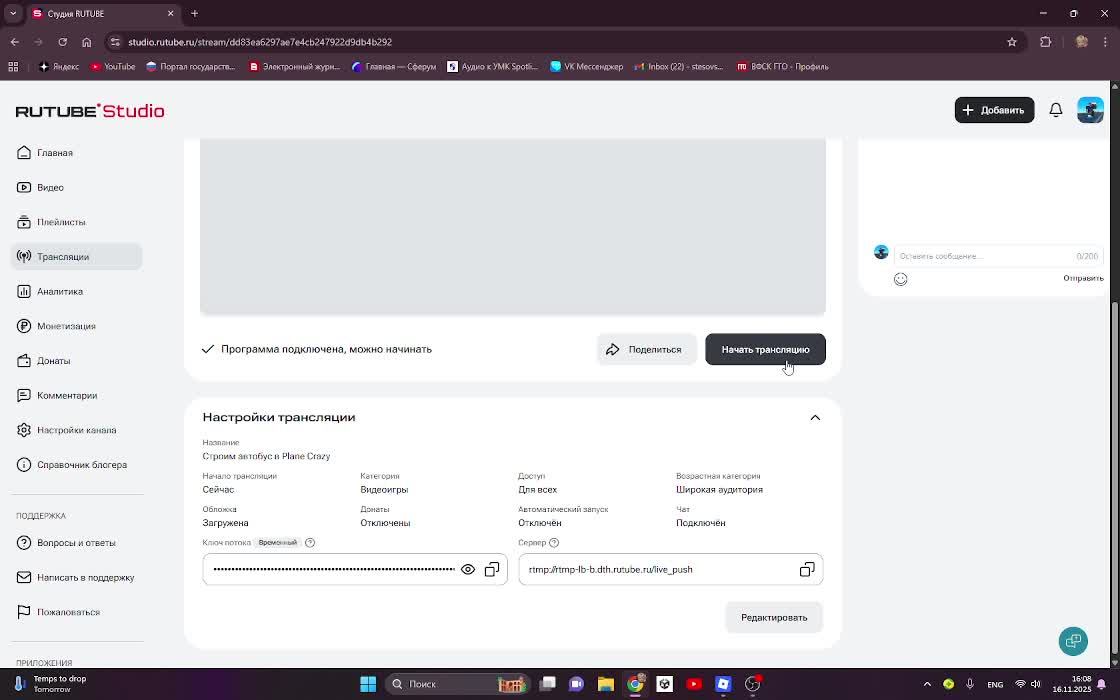This screenshot has height=700, width=1120.
Task: Click the question icon for Вопросы и ответы
Action: pyautogui.click(x=24, y=543)
